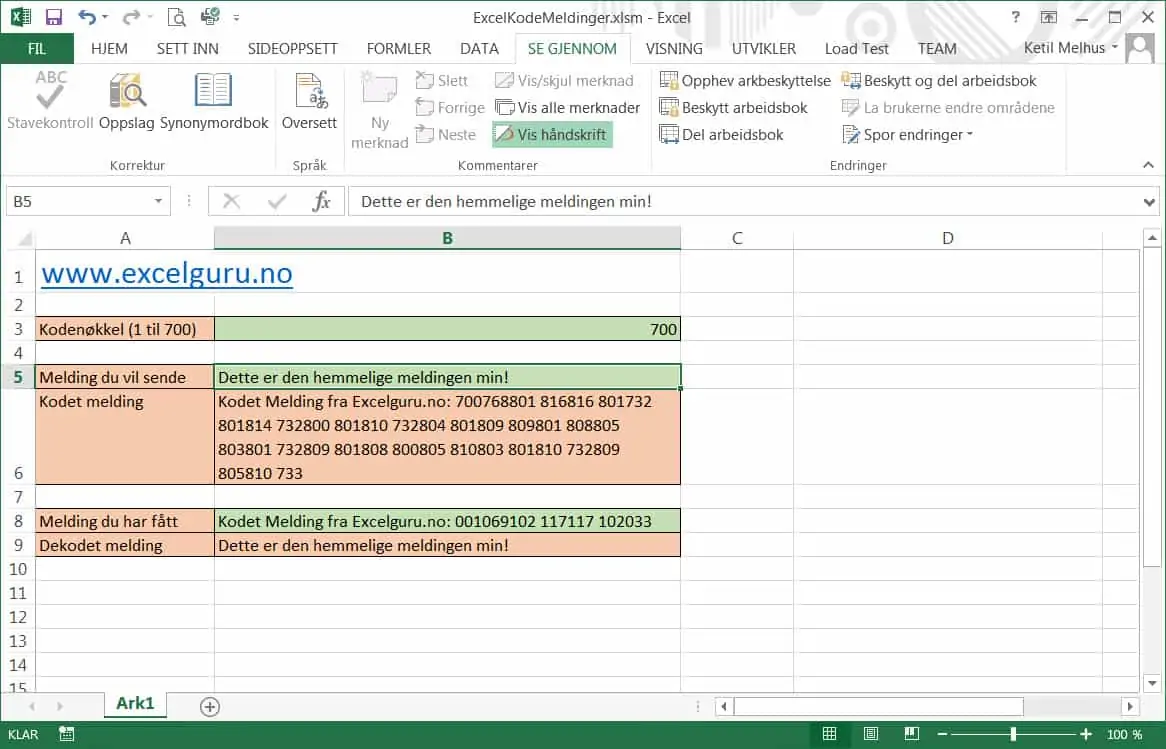1166x749 pixels.
Task: Open the Load Test tab
Action: pyautogui.click(x=857, y=48)
